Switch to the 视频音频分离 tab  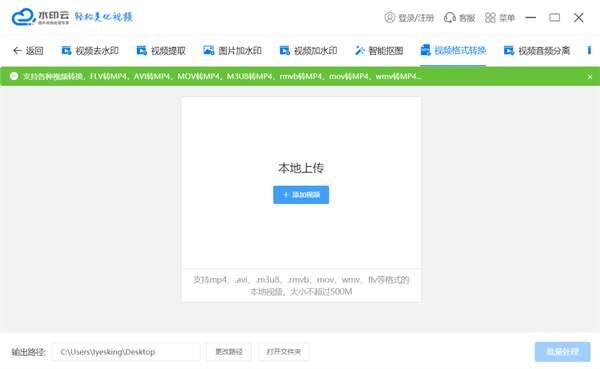pos(537,51)
